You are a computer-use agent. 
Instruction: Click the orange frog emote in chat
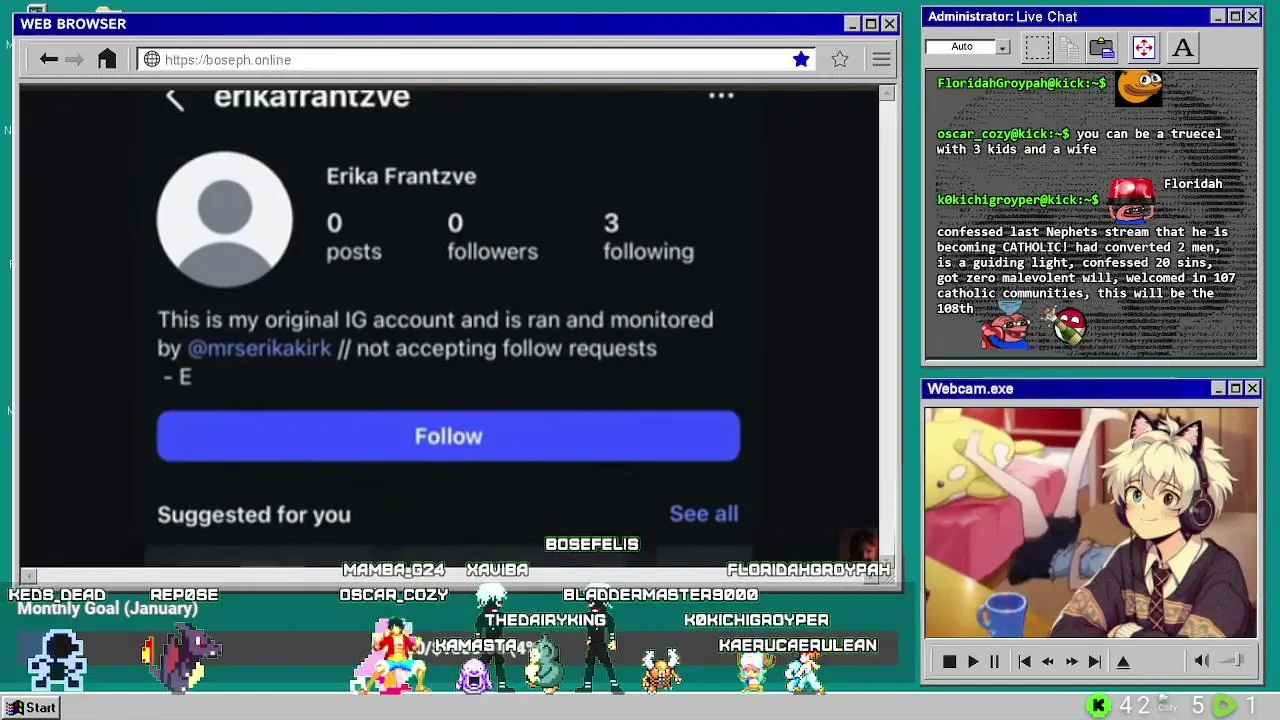[x=1139, y=88]
